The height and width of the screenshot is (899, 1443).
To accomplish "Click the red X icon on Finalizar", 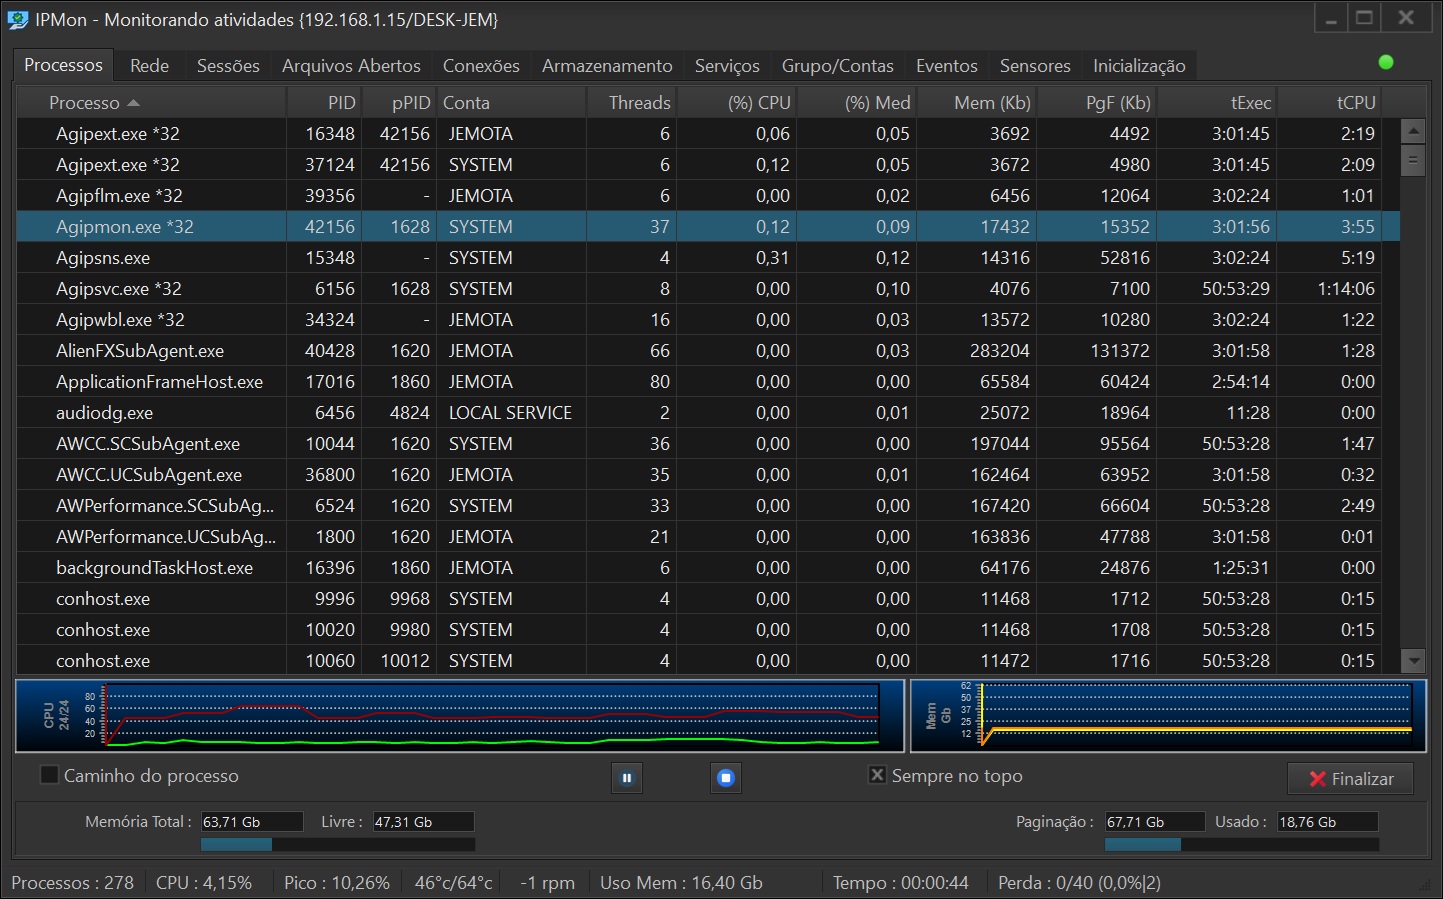I will point(1317,779).
